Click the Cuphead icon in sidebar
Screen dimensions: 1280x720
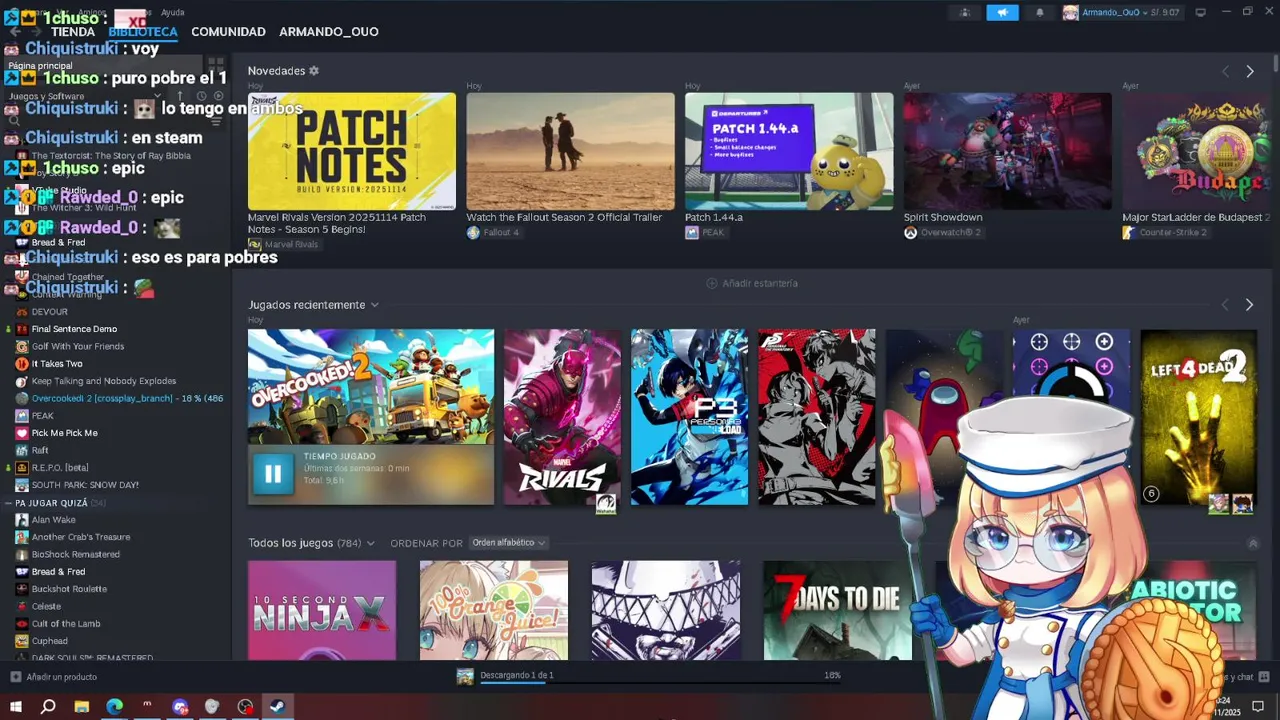pyautogui.click(x=22, y=641)
